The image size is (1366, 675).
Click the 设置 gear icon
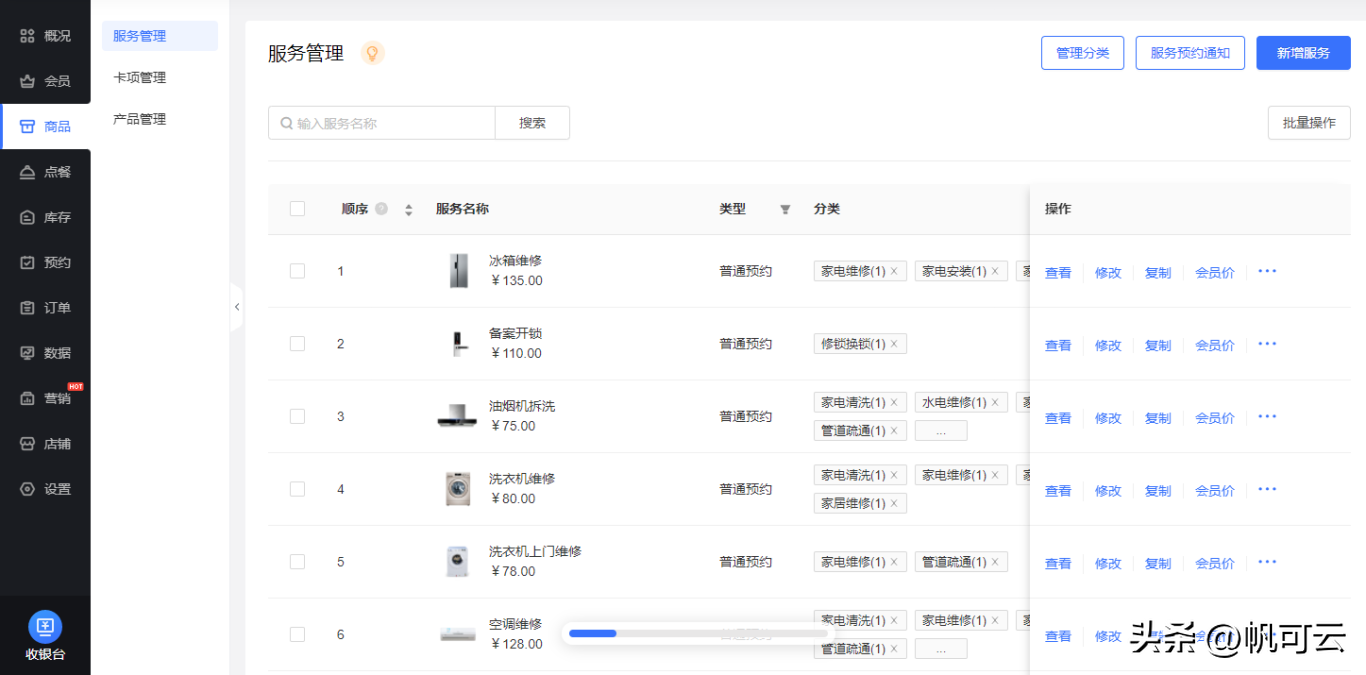(28, 489)
